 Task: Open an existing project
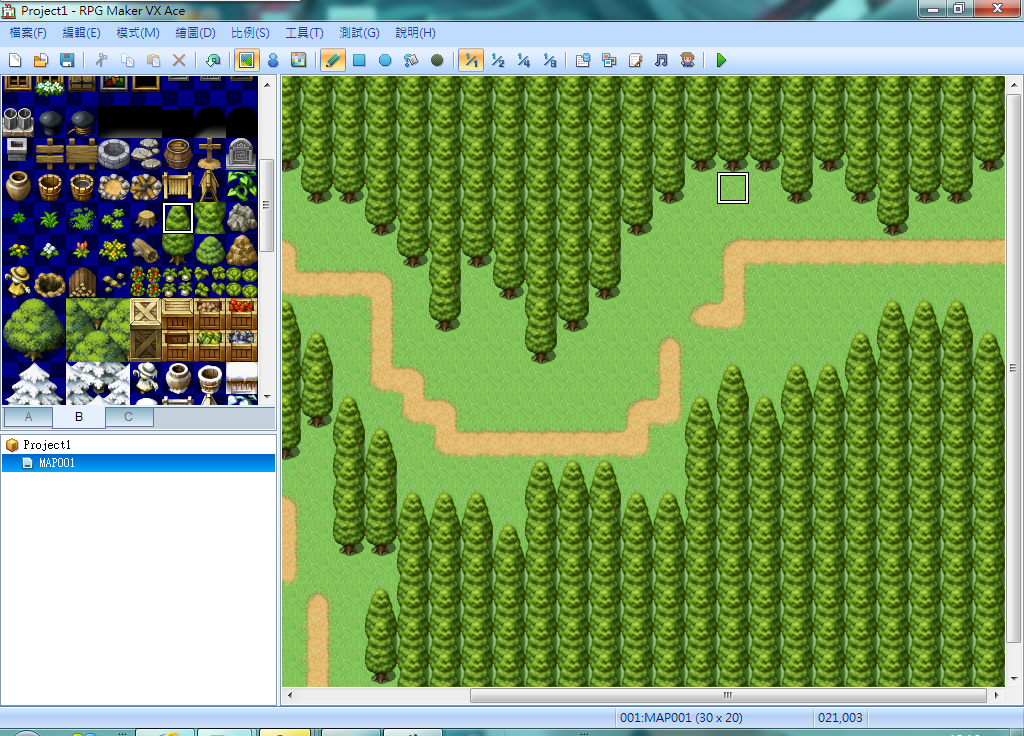click(x=40, y=61)
